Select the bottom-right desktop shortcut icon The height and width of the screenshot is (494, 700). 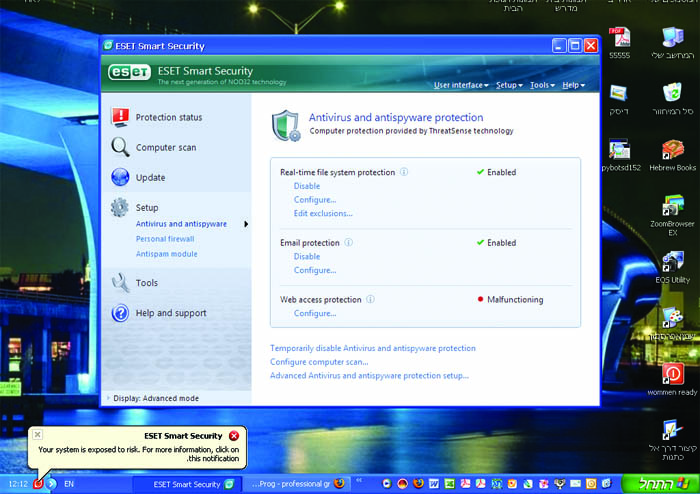tap(672, 440)
